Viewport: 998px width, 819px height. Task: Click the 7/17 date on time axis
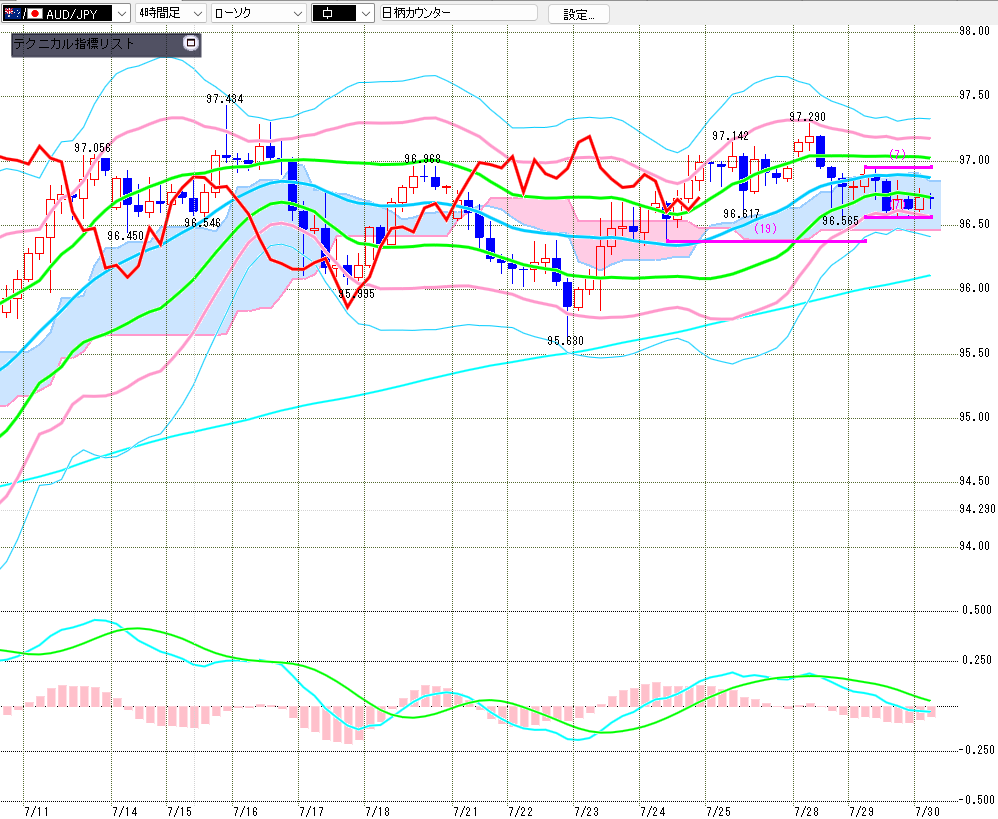tap(312, 811)
